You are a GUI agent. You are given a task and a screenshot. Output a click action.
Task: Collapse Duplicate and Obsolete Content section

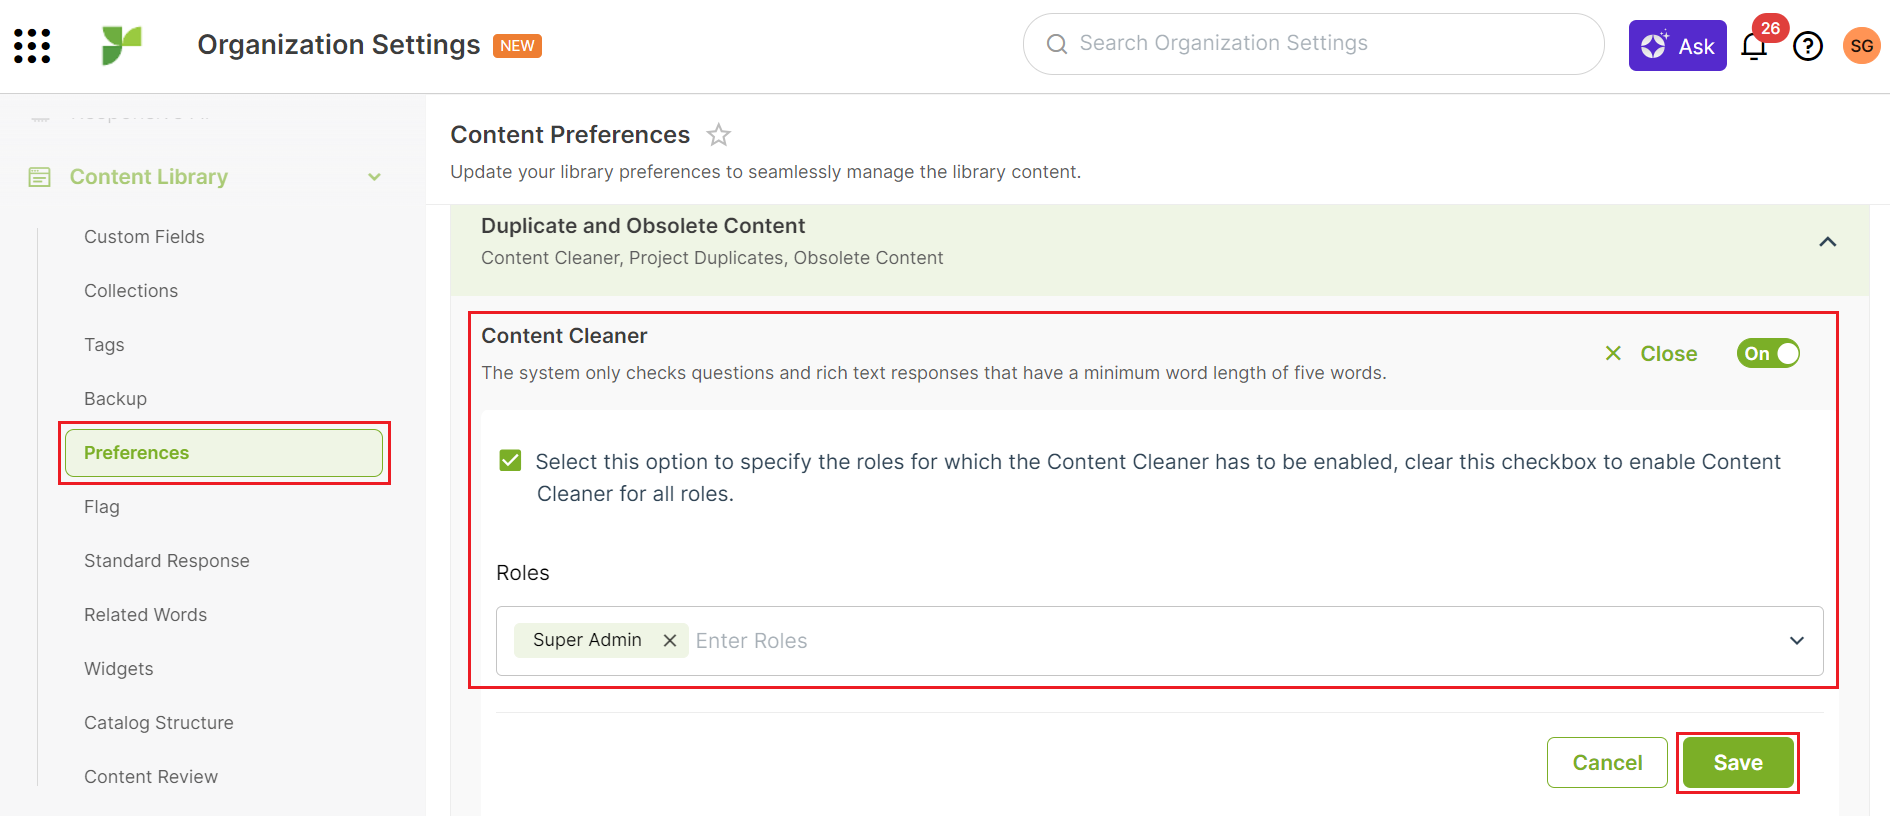1827,242
